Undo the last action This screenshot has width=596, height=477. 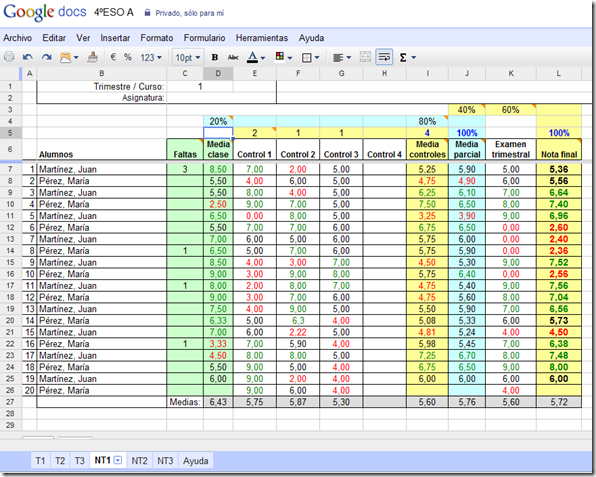click(x=27, y=57)
